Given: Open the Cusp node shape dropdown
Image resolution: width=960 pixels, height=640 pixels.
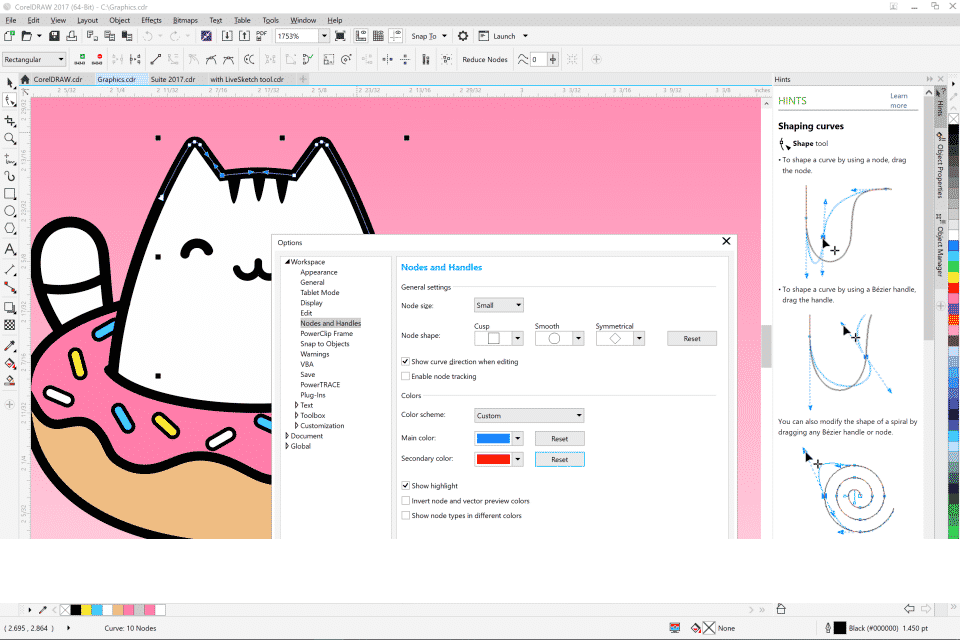Looking at the screenshot, I should coord(517,338).
